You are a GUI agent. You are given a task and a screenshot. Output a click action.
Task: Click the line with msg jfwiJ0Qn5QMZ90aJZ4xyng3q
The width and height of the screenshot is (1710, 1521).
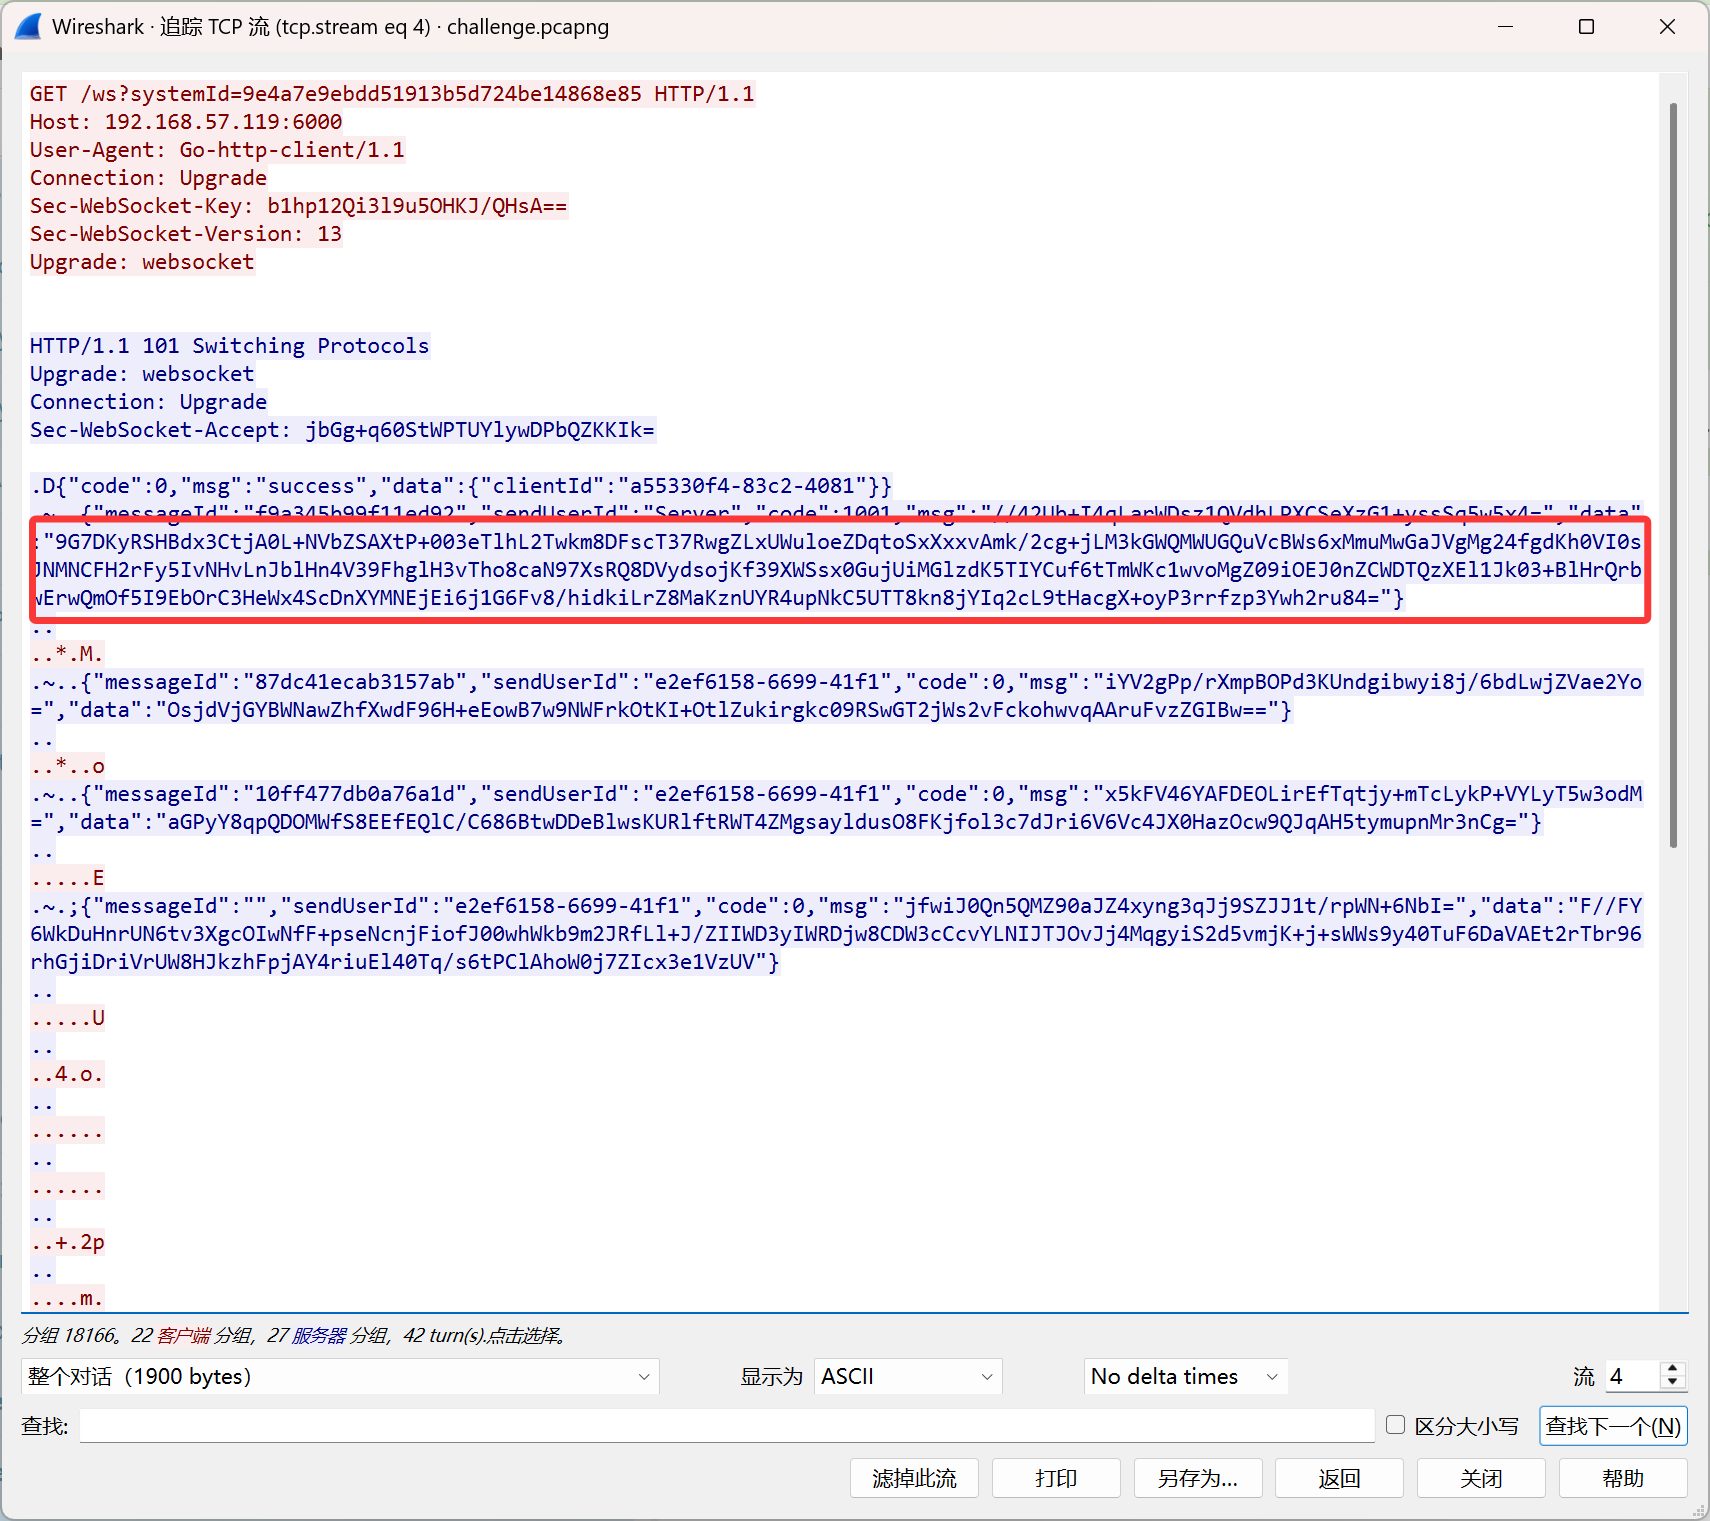tap(836, 906)
